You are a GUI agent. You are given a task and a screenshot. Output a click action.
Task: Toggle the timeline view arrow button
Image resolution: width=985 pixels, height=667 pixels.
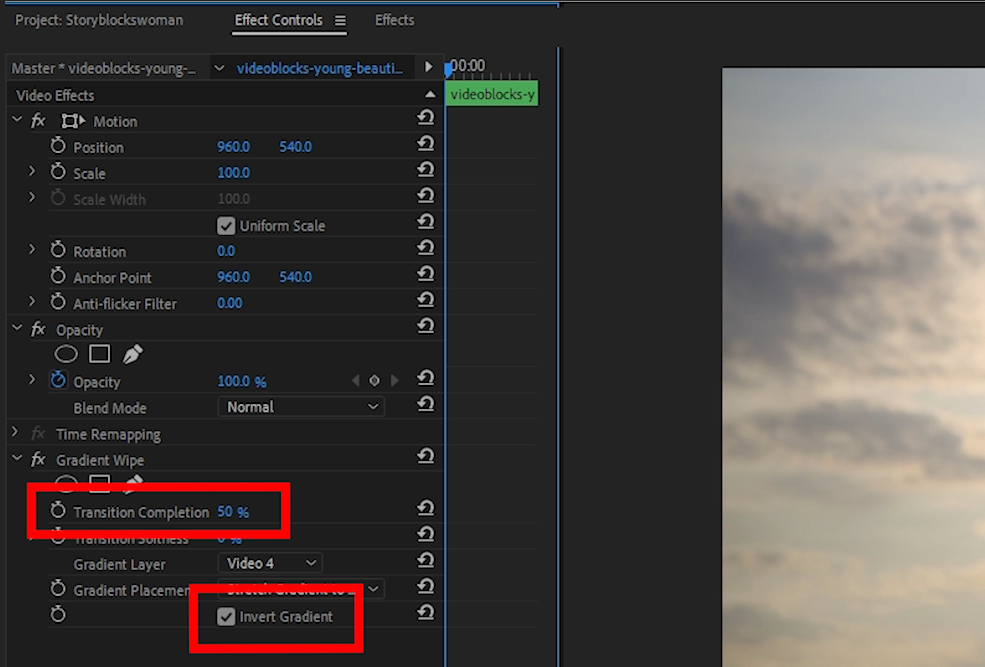428,67
